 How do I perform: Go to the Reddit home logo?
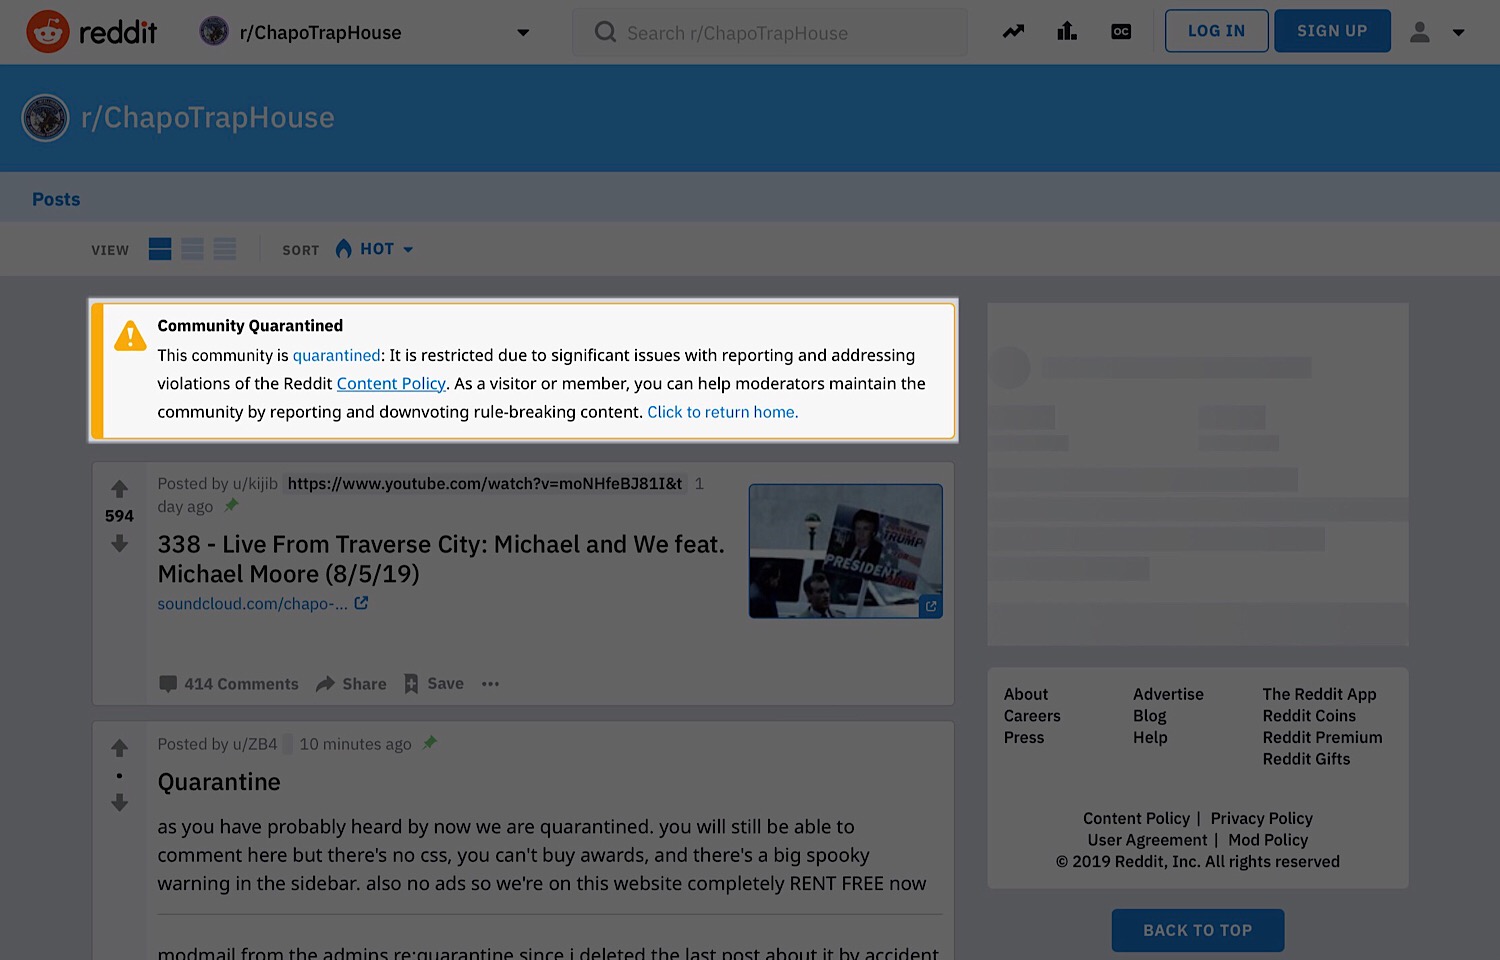(91, 32)
